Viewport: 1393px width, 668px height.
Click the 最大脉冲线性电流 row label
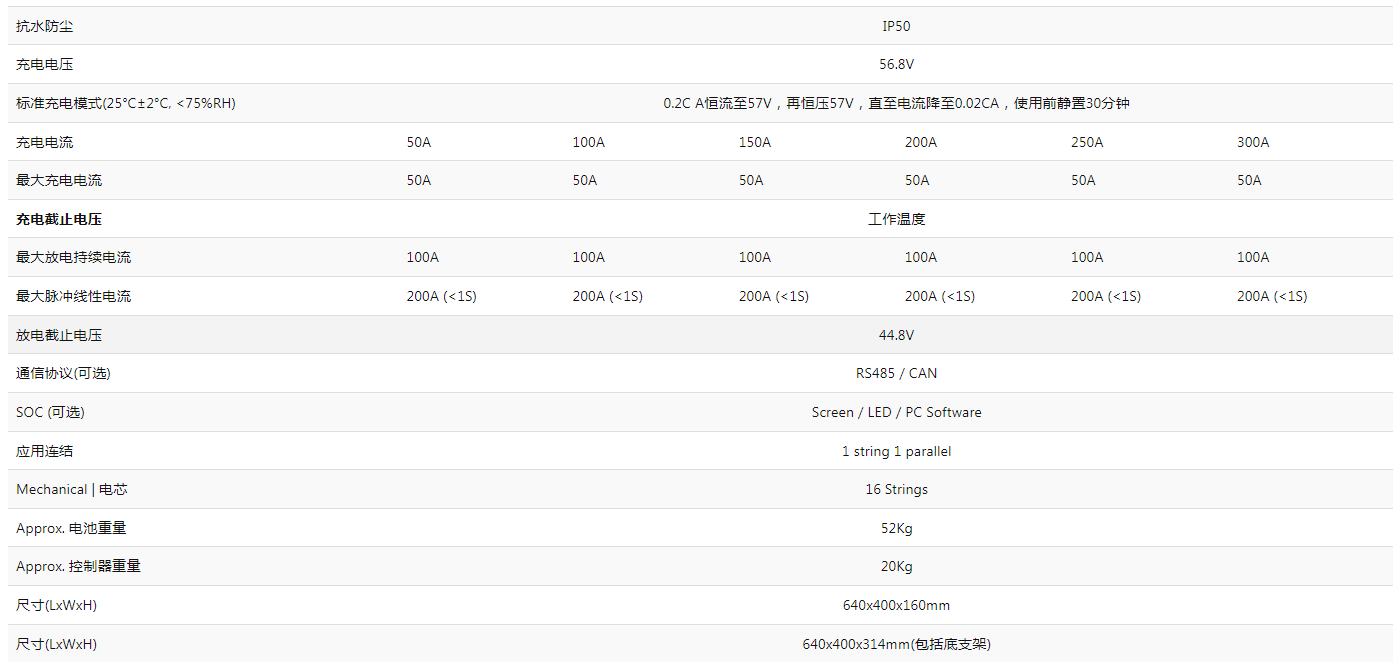(x=73, y=296)
